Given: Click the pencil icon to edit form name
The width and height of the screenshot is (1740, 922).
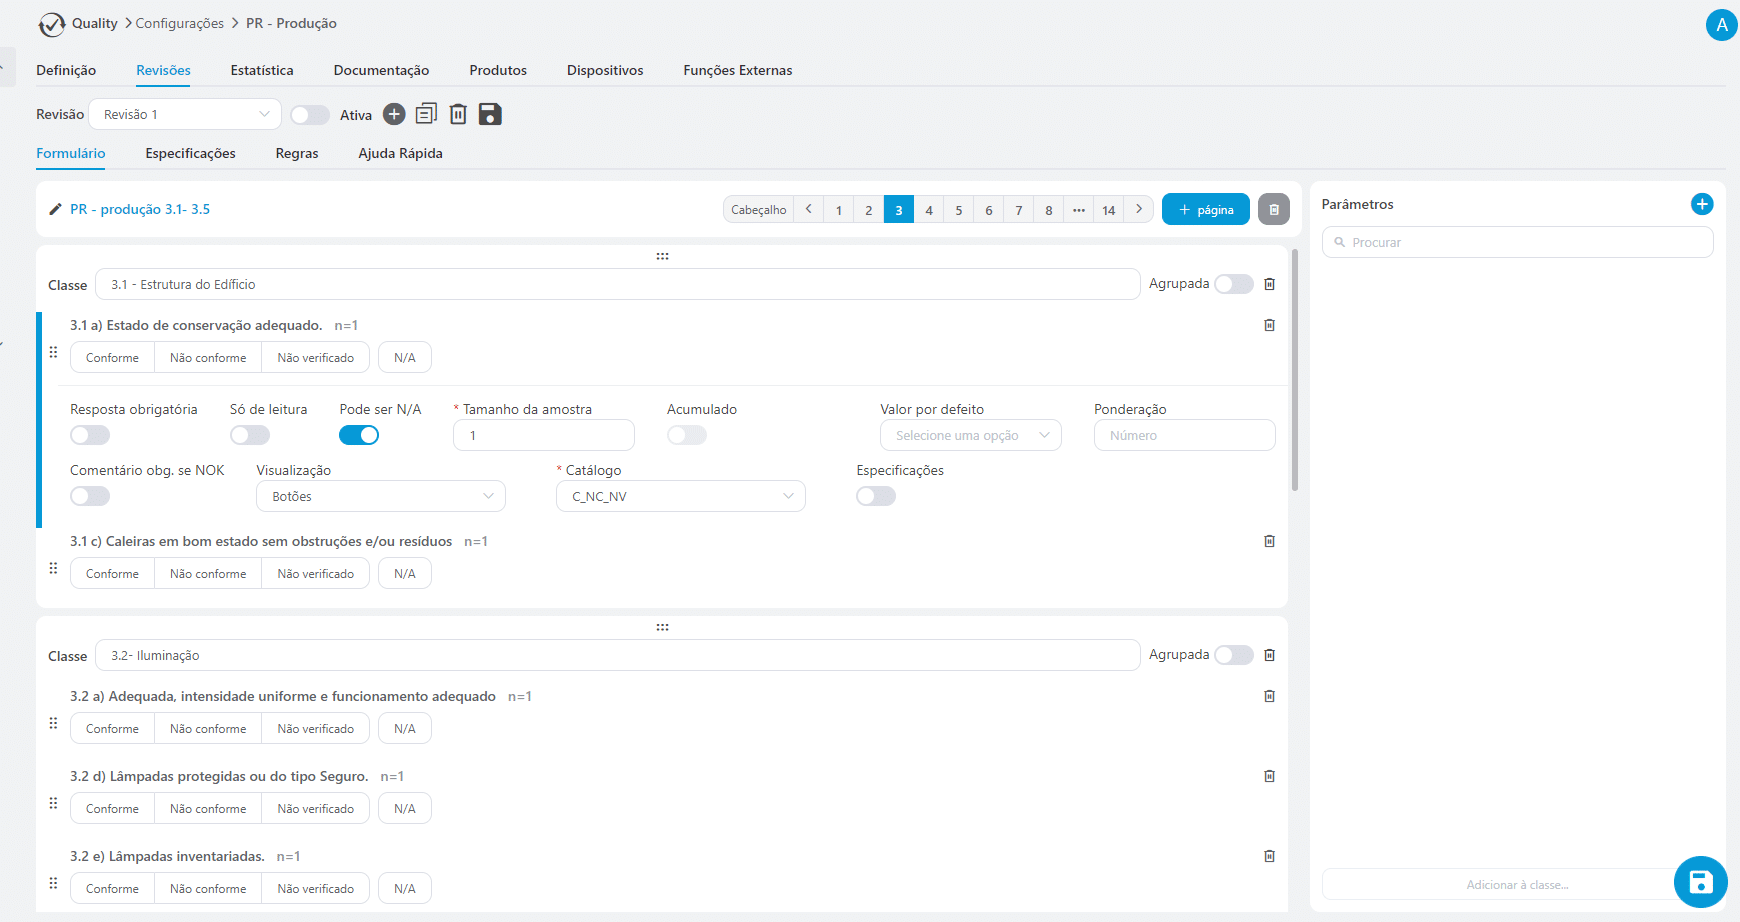Looking at the screenshot, I should coord(55,210).
